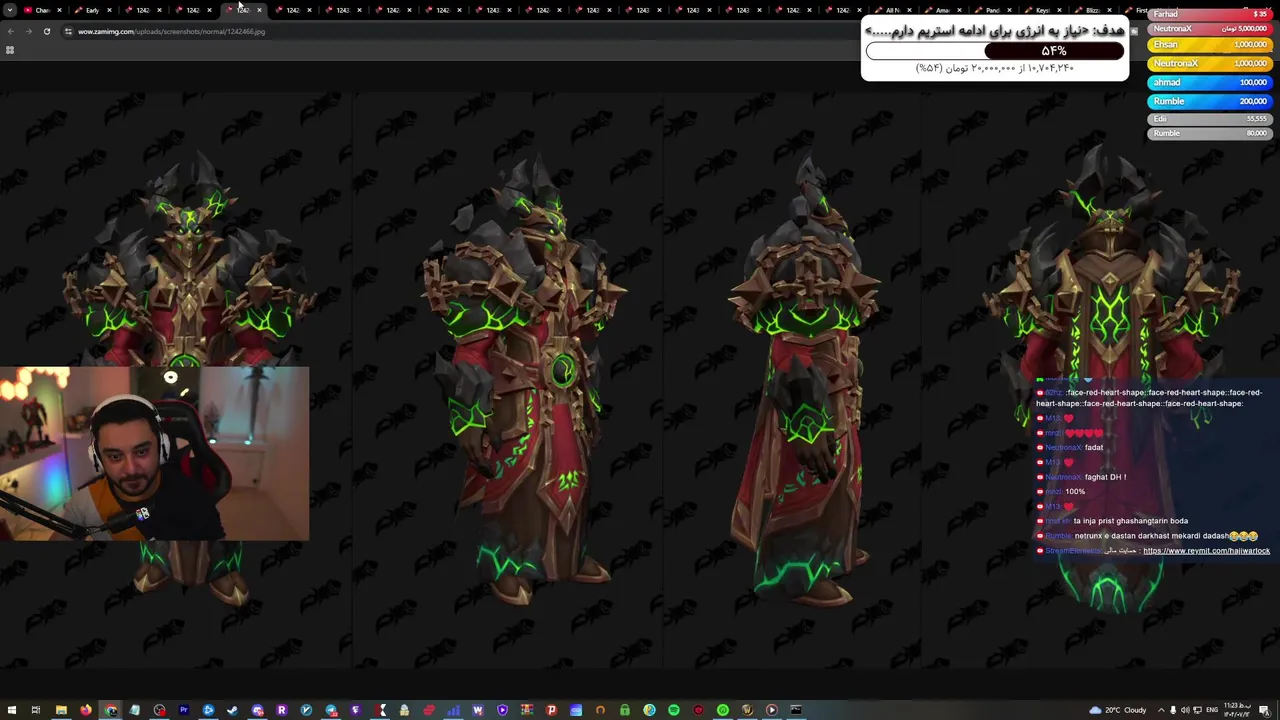Image resolution: width=1280 pixels, height=720 pixels.
Task: Open the terminal icon on the taskbar
Action: (x=796, y=710)
